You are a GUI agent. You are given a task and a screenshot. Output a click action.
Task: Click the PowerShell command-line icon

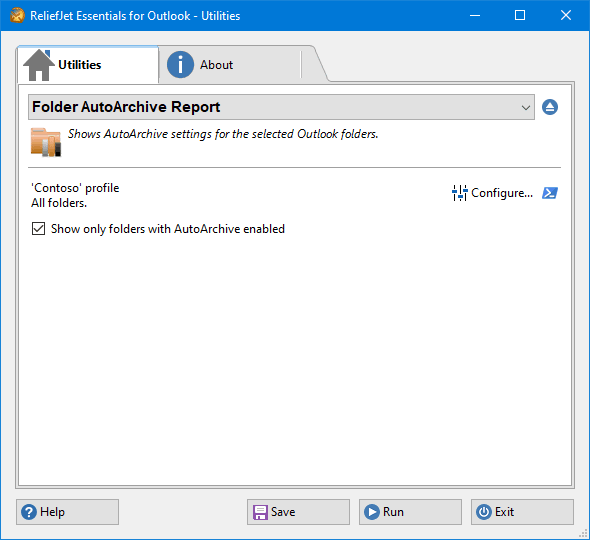coord(550,193)
